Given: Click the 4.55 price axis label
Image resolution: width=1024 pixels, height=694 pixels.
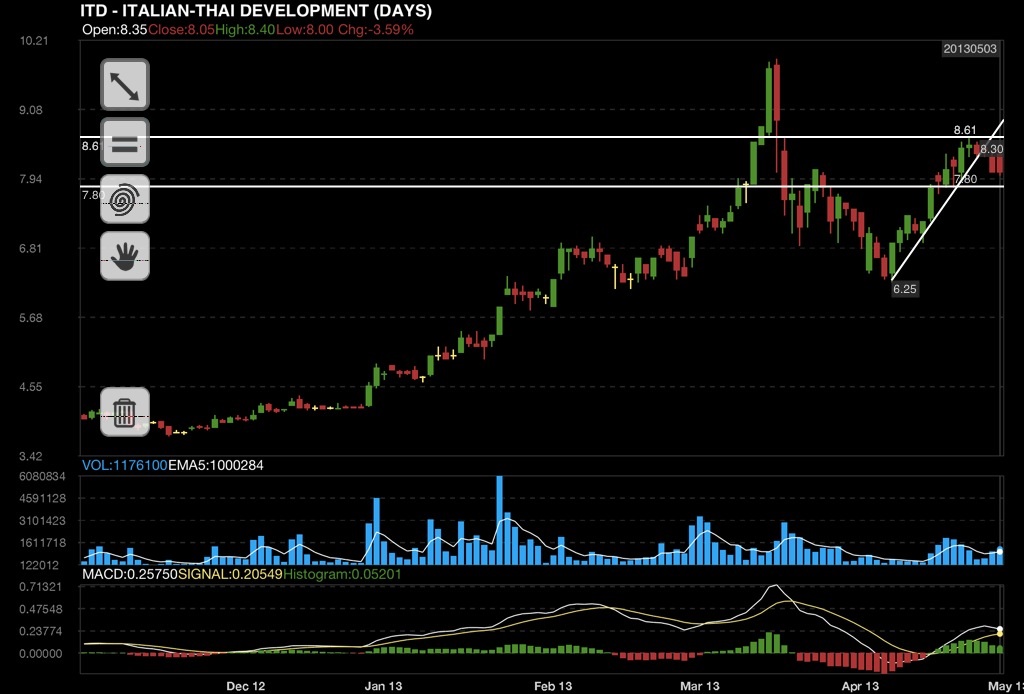Looking at the screenshot, I should [31, 386].
